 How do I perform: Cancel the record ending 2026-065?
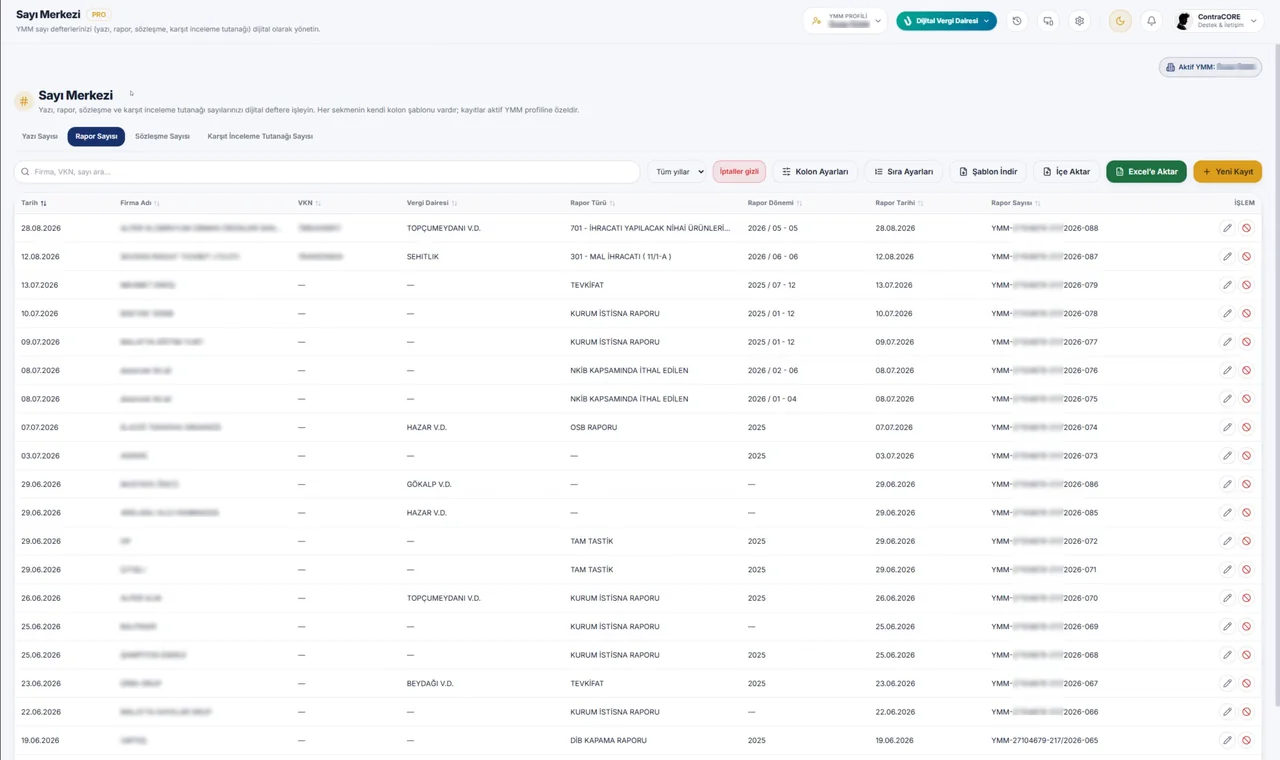[x=1246, y=740]
